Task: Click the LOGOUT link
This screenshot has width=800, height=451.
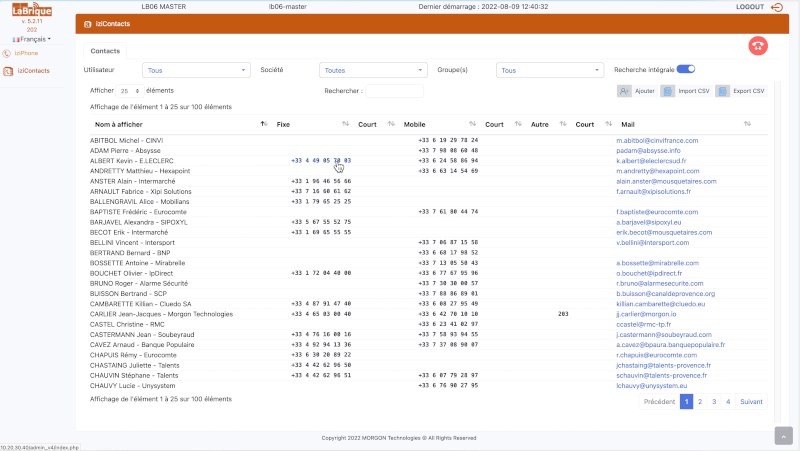Action: (x=750, y=7)
